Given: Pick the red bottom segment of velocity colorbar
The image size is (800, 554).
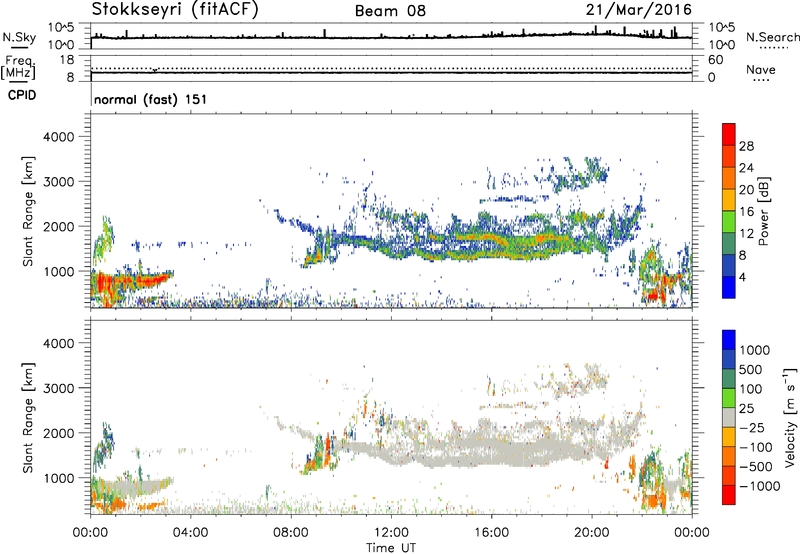Looking at the screenshot, I should [729, 495].
